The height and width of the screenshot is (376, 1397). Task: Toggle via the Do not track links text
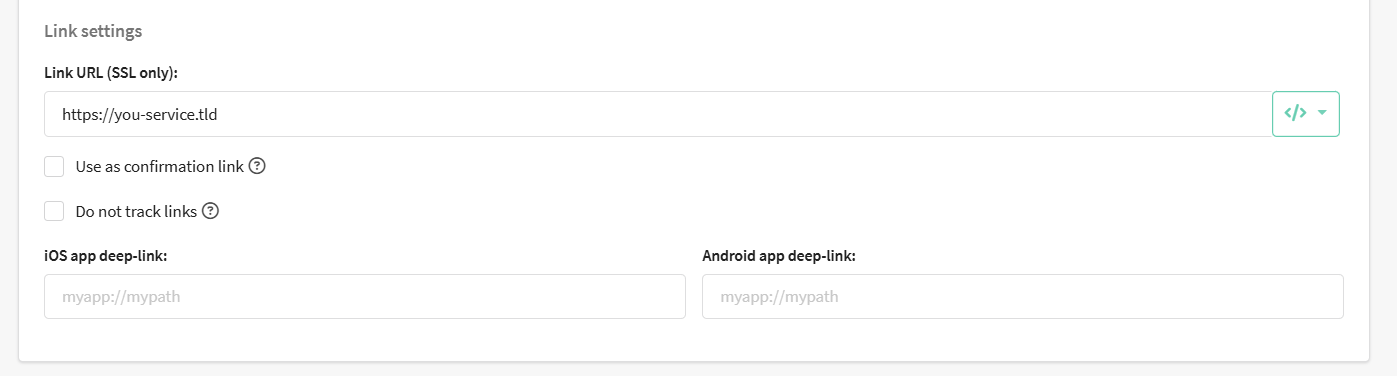pos(136,211)
